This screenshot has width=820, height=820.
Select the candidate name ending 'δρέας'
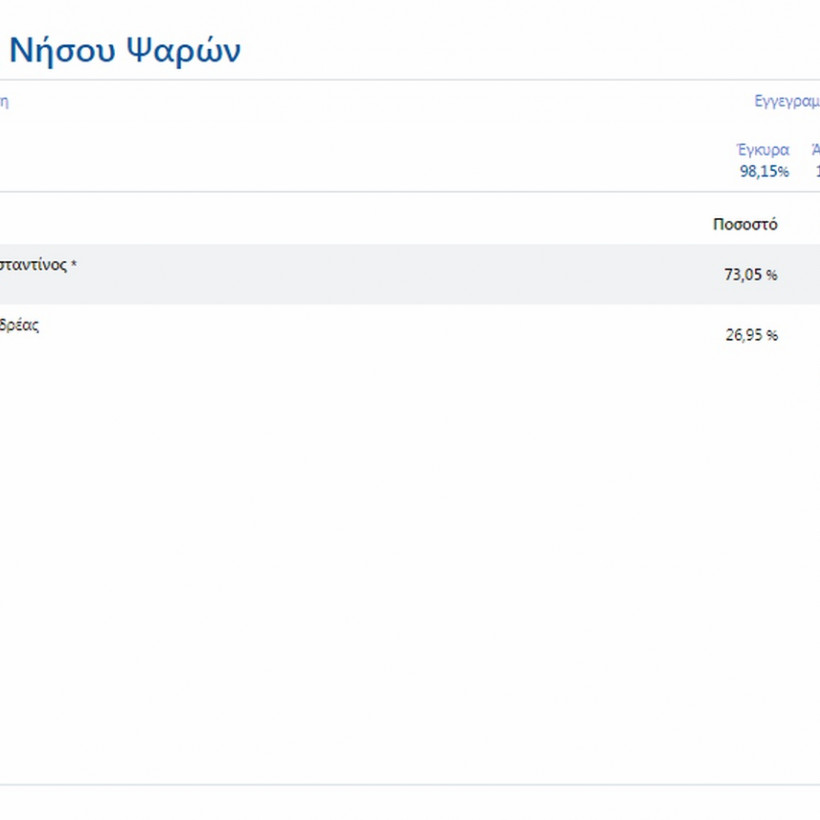[20, 325]
